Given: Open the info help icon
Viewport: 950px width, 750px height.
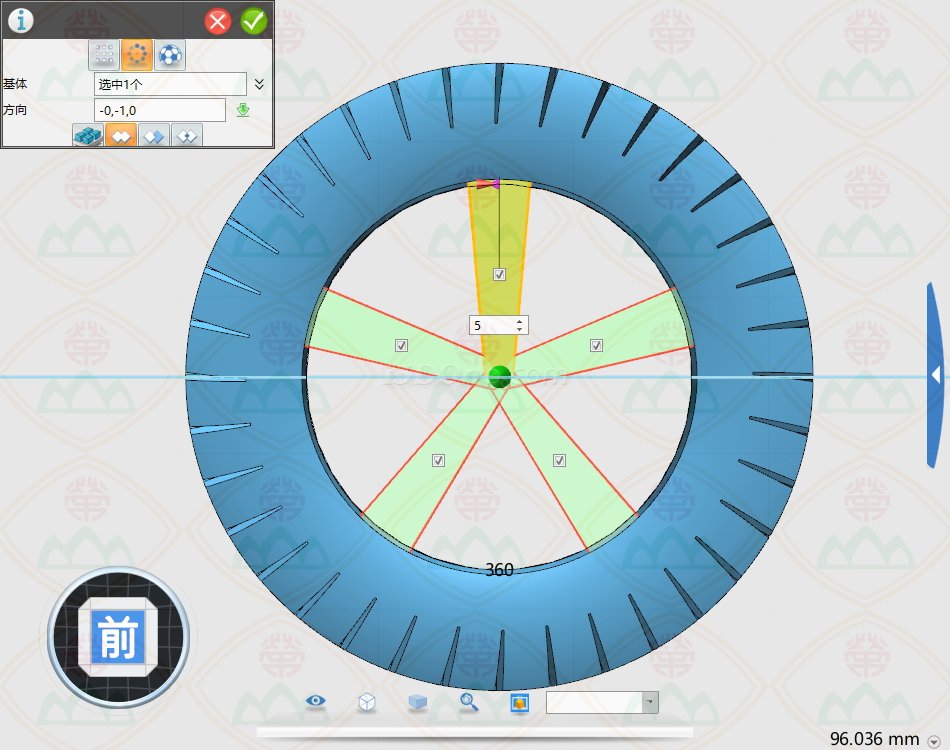Looking at the screenshot, I should click(x=20, y=20).
